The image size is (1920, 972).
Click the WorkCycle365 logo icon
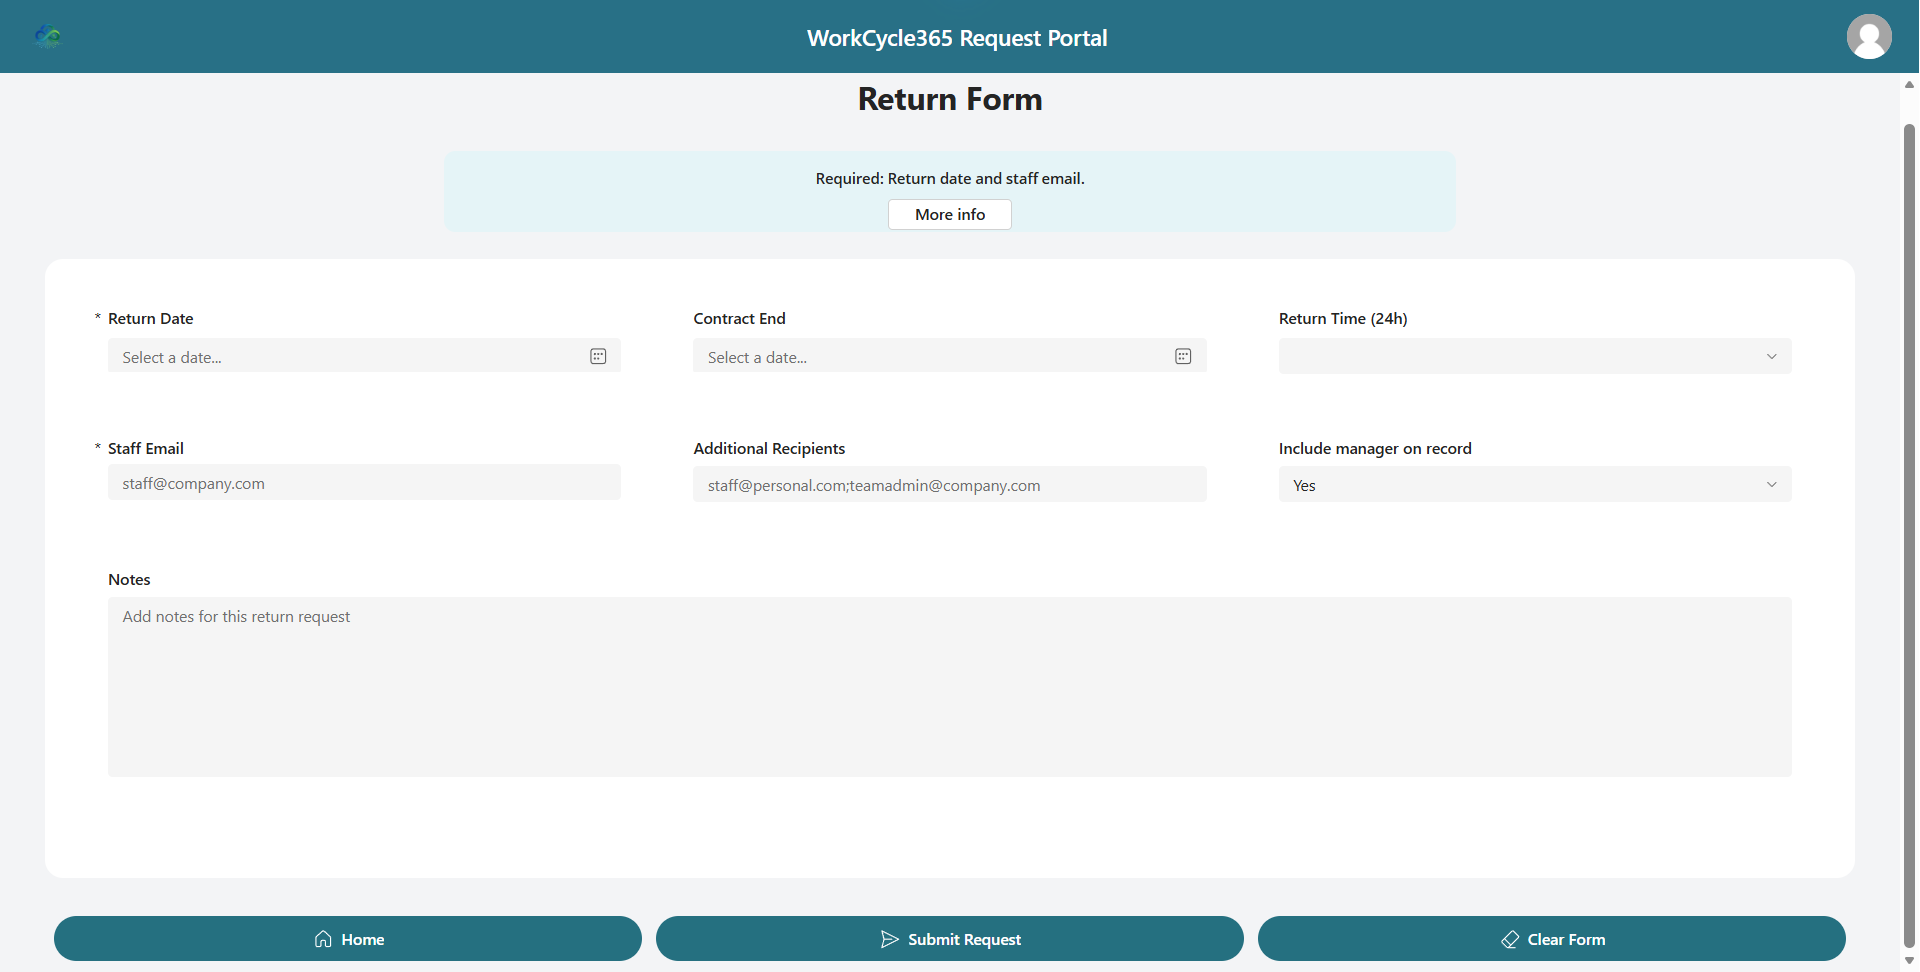48,37
